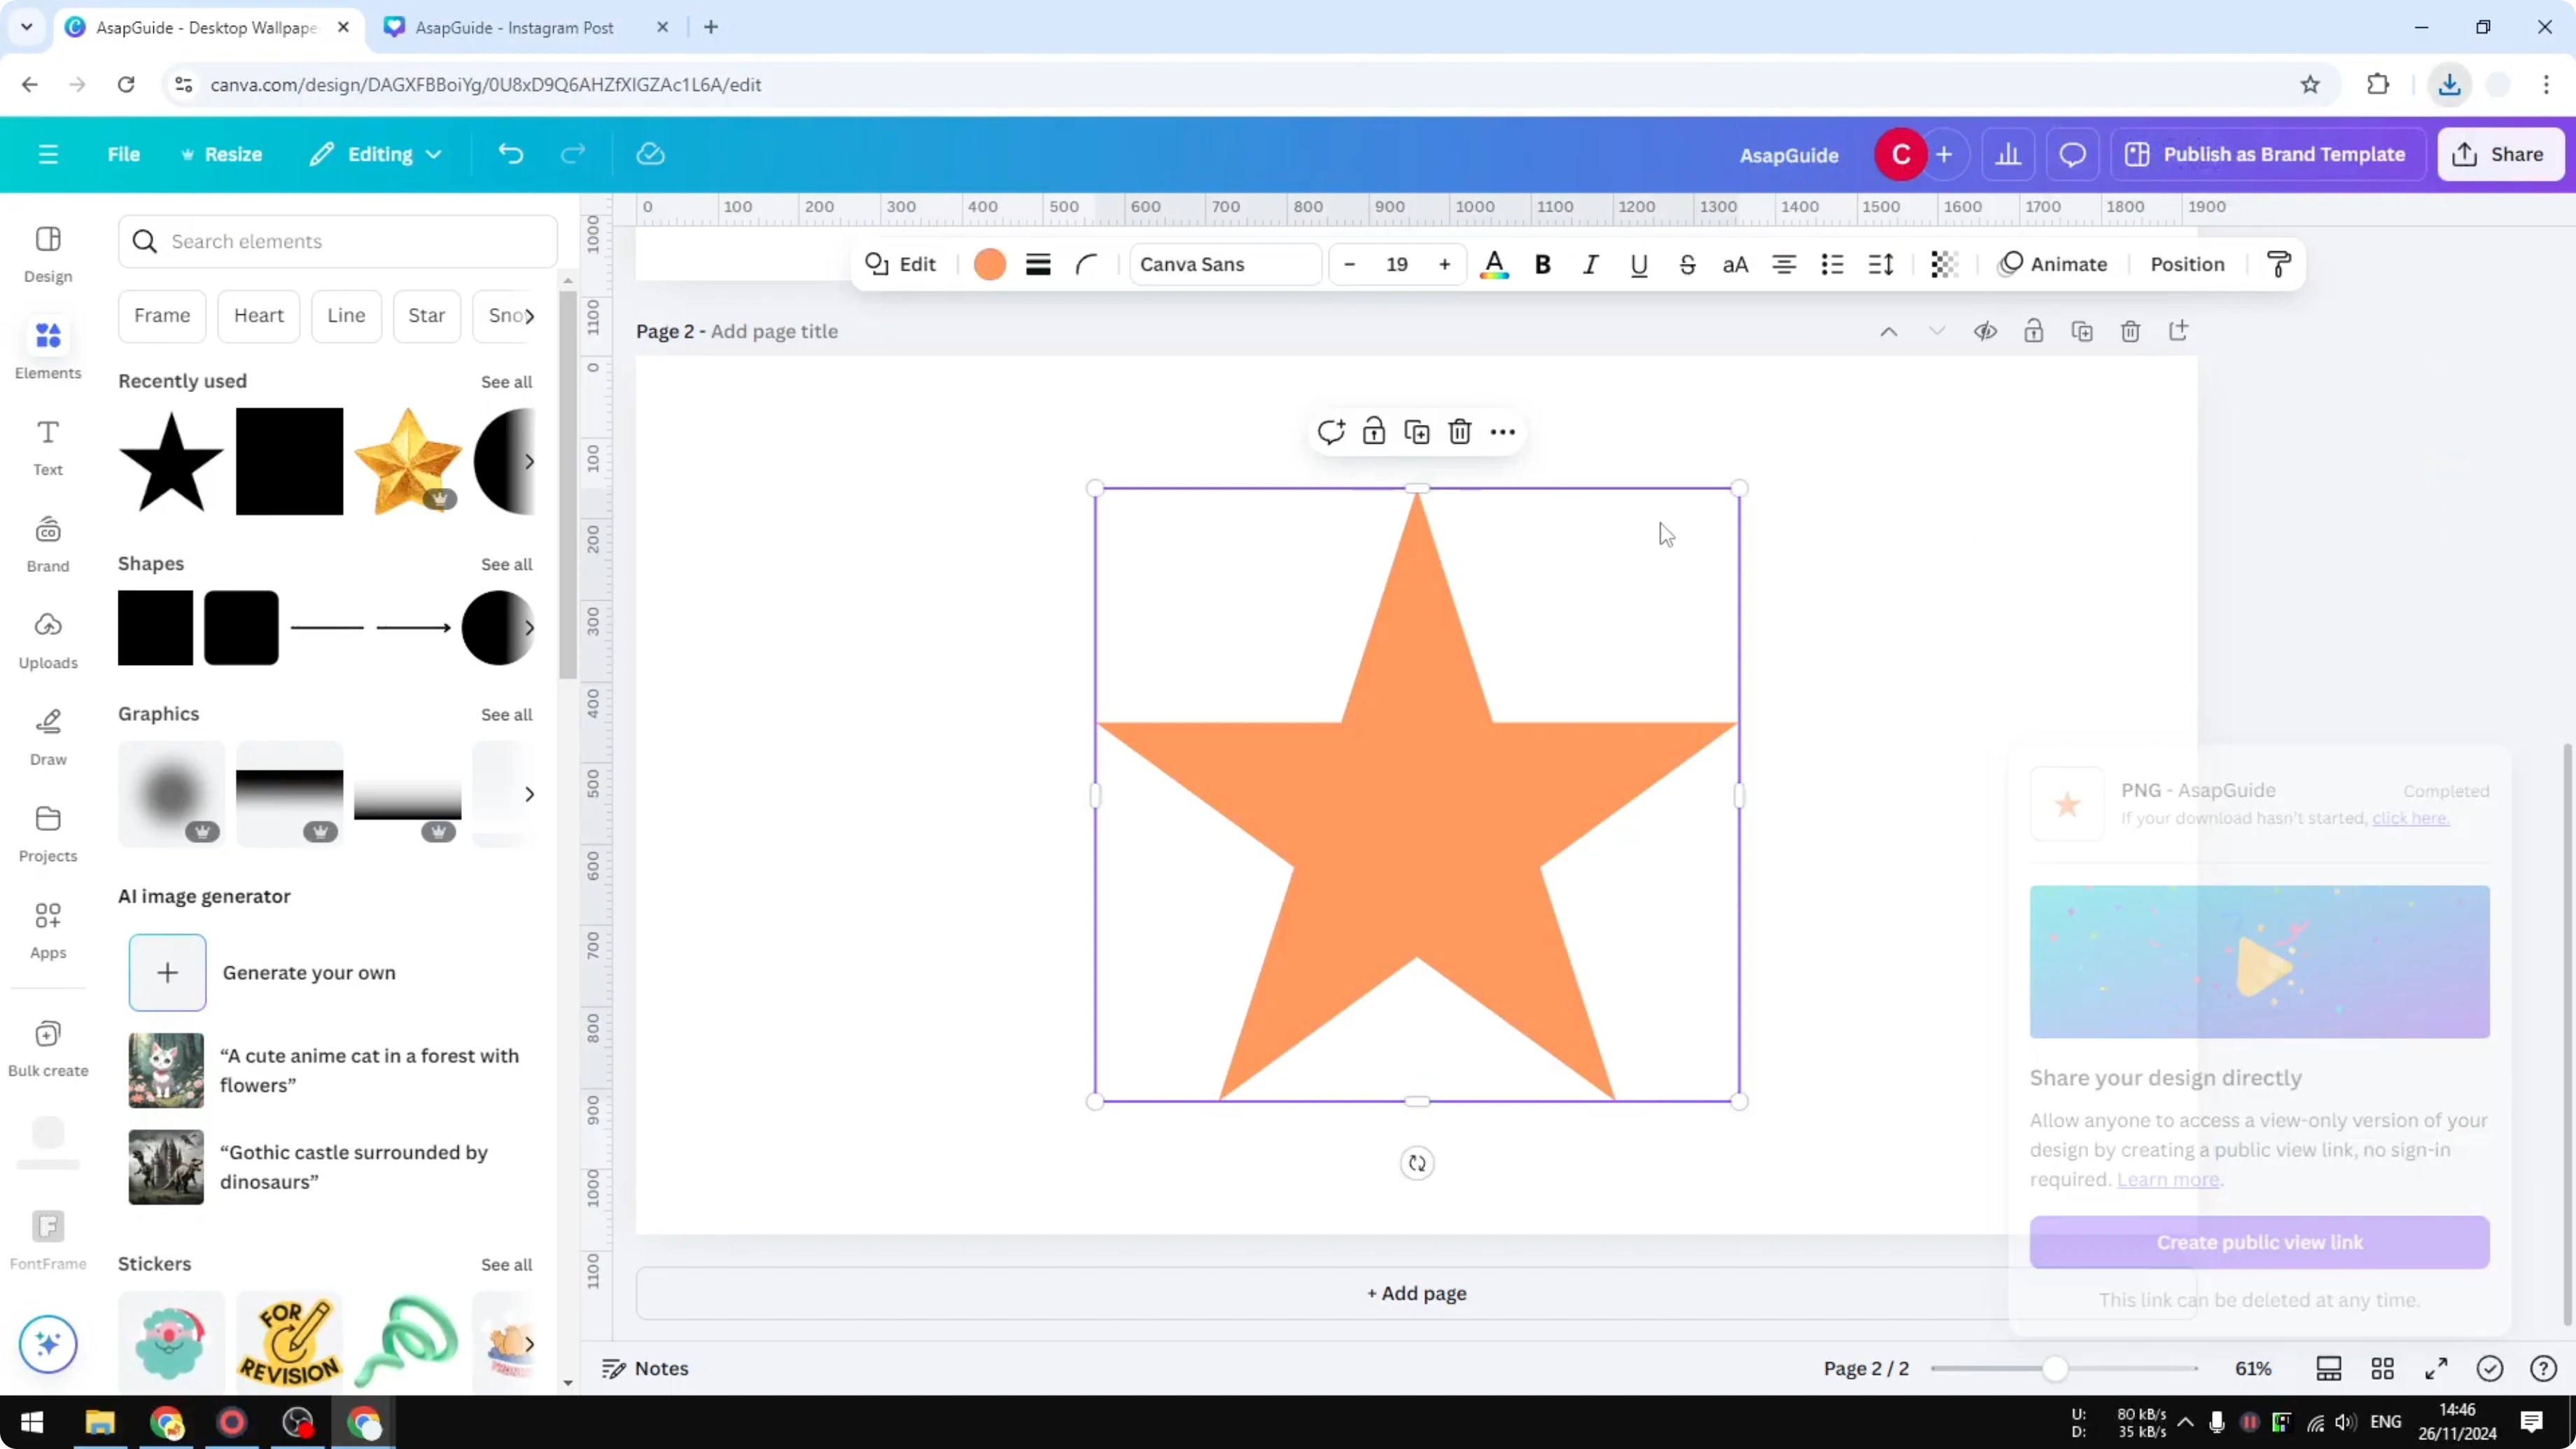Open the Elements panel in sidebar
This screenshot has height=1449, width=2576.
click(47, 348)
